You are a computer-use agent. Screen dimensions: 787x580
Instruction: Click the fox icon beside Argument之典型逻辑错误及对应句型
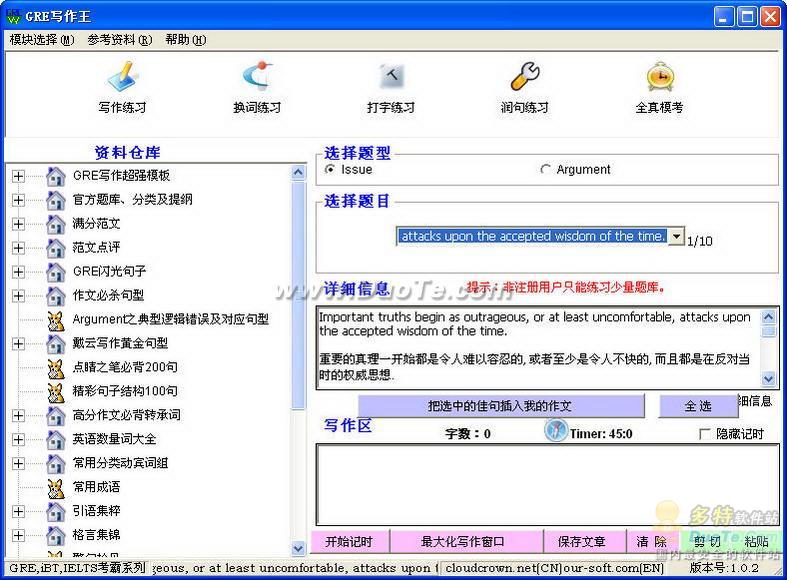(x=56, y=320)
